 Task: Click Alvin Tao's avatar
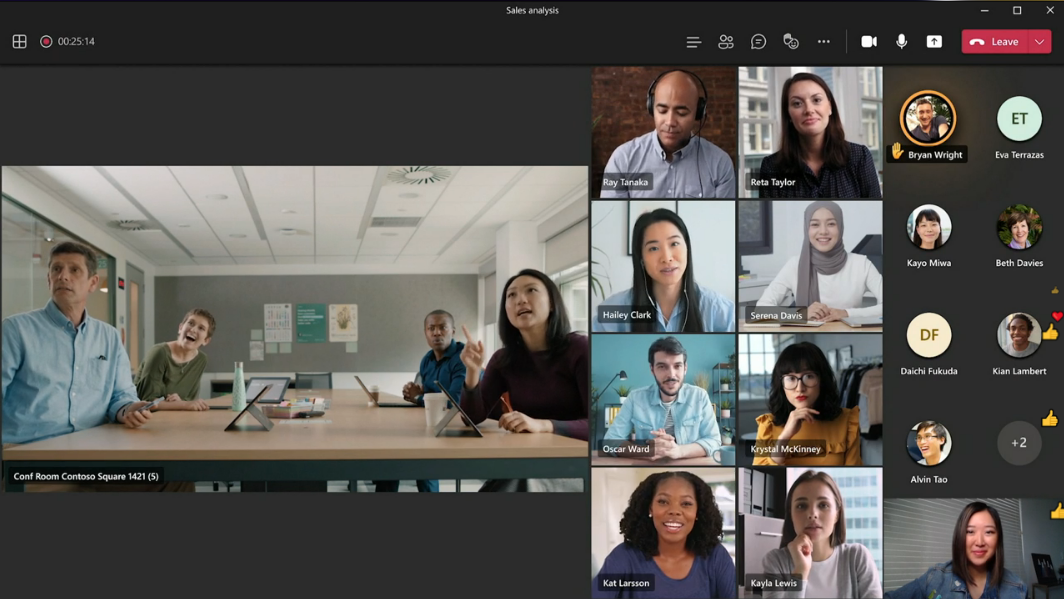coord(928,443)
